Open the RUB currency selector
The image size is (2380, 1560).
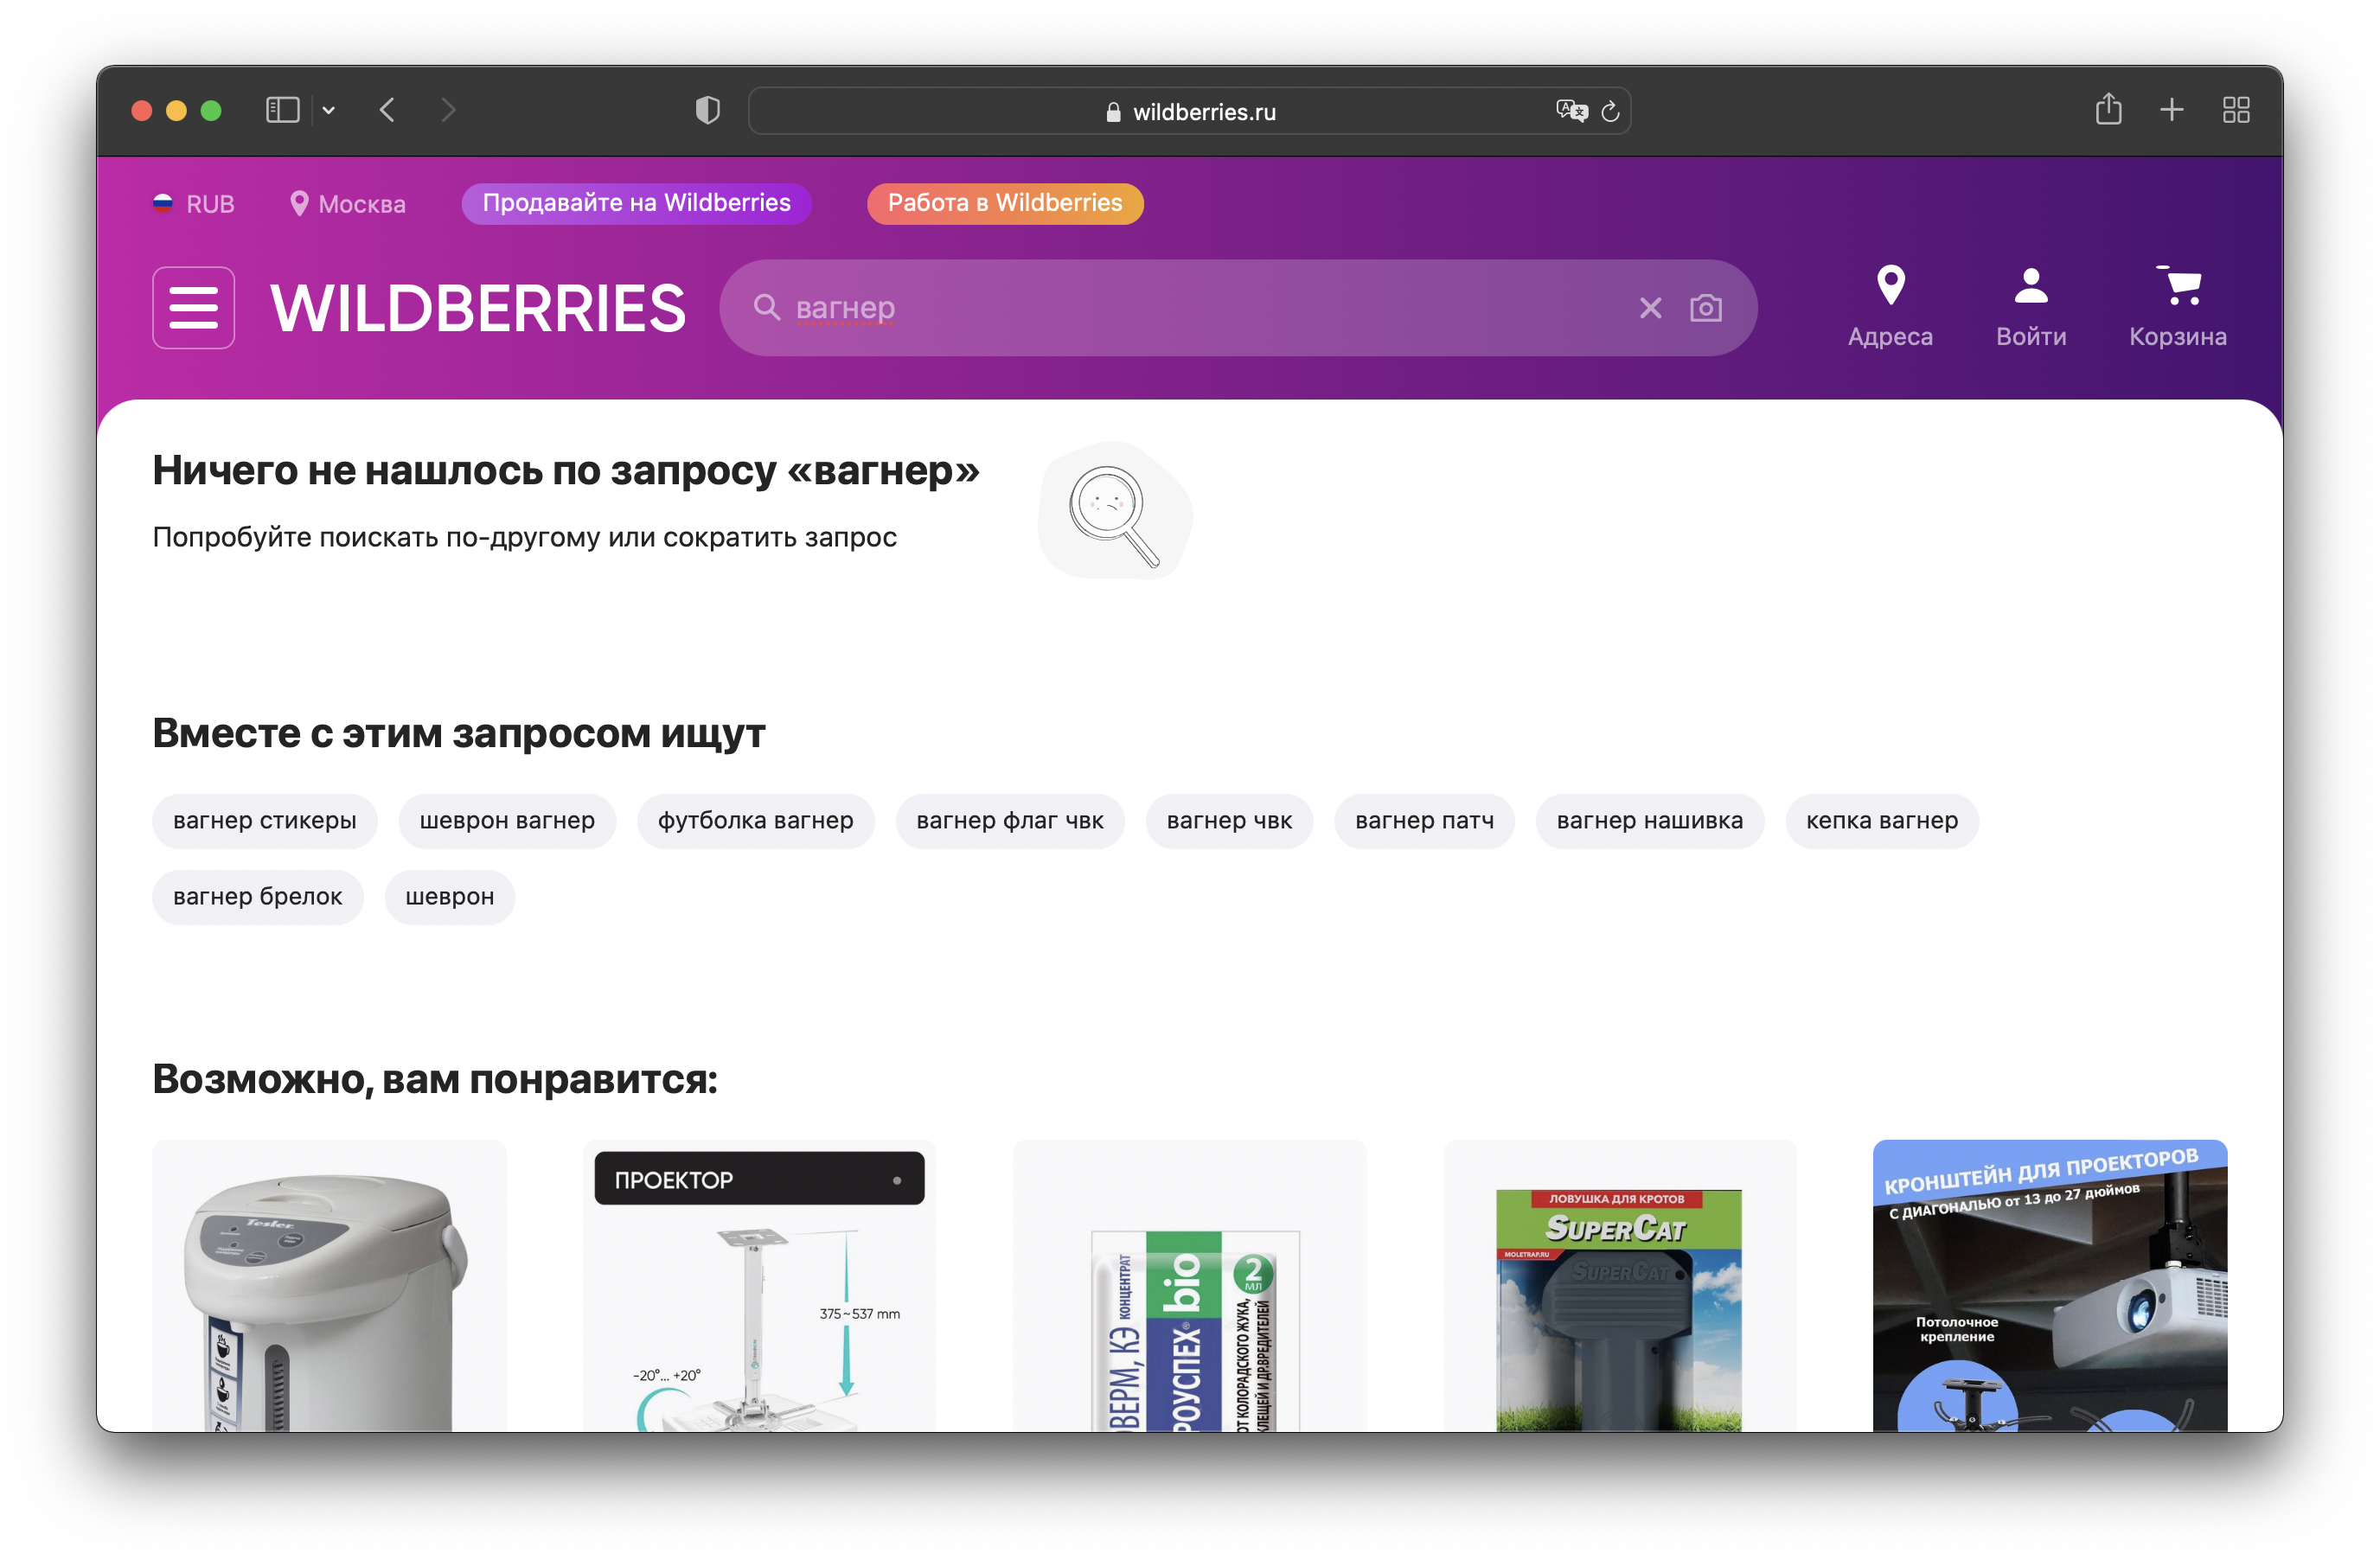pyautogui.click(x=194, y=204)
